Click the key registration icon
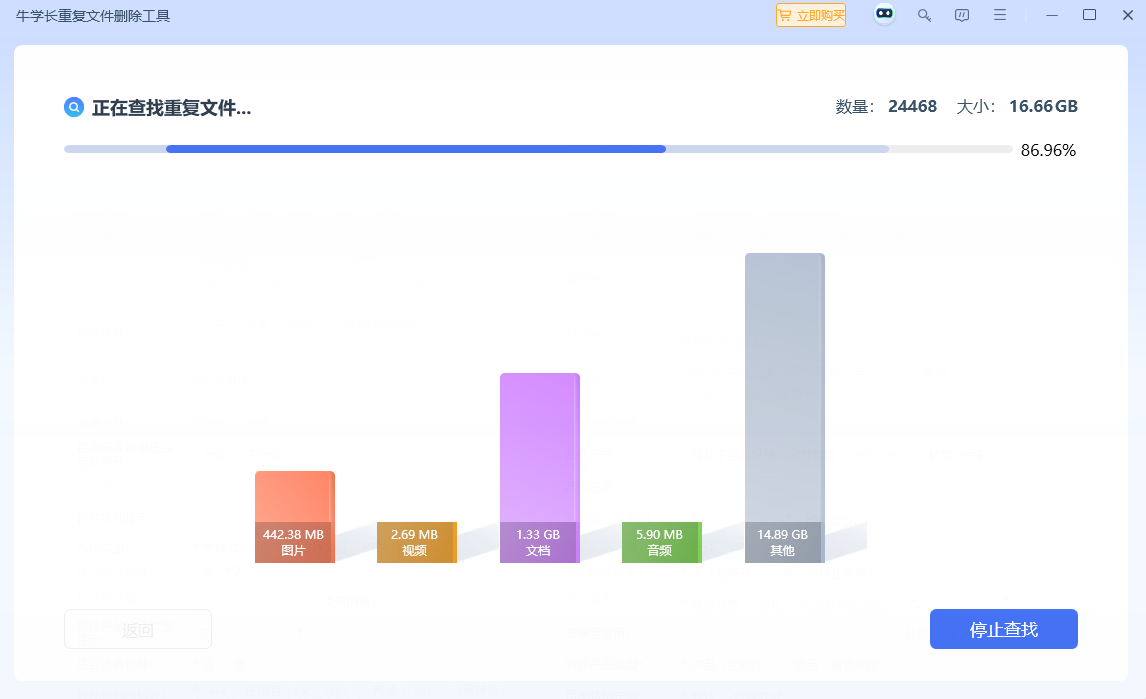Viewport: 1146px width, 699px height. [x=925, y=15]
